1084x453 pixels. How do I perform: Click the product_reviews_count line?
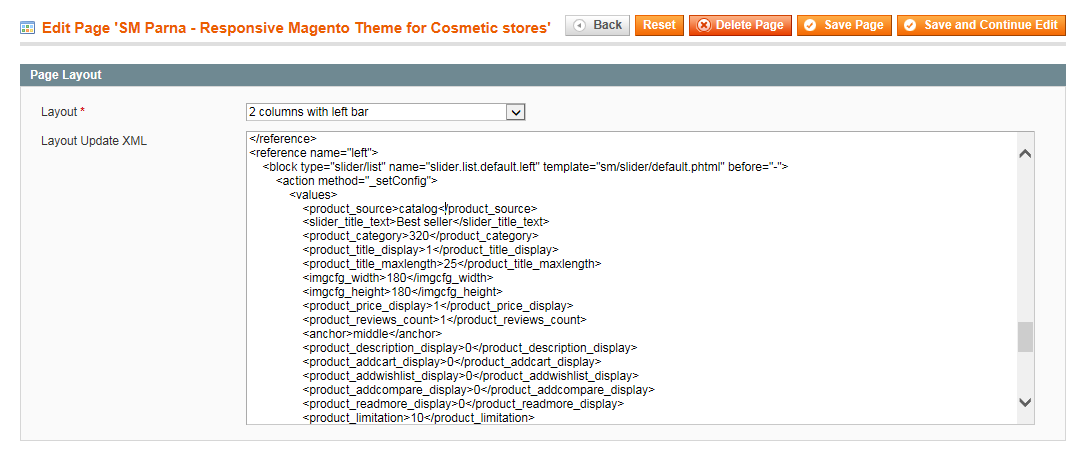pos(444,319)
